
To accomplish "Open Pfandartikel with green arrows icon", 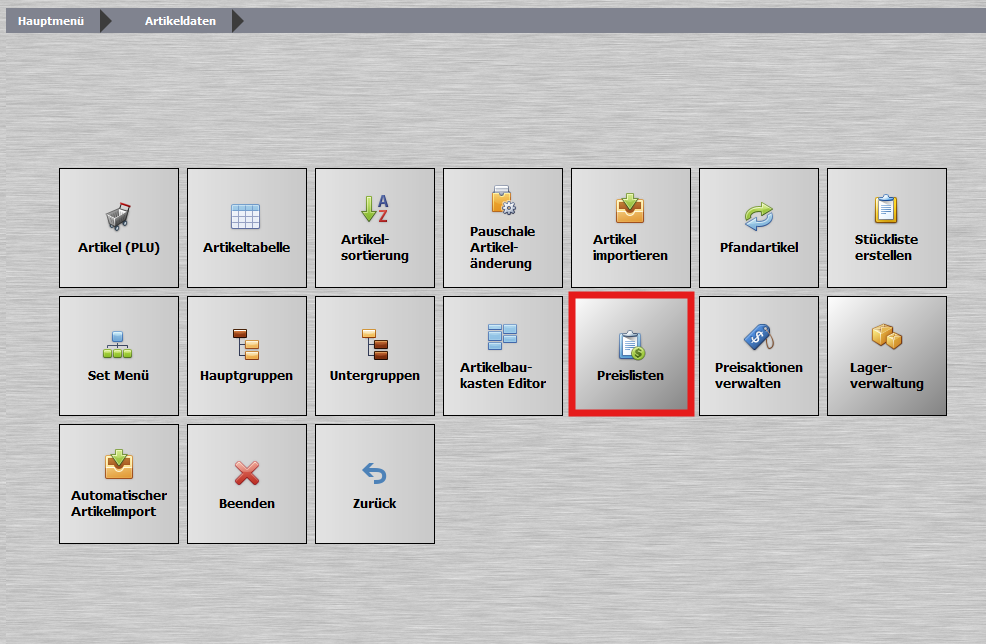I will (x=759, y=228).
